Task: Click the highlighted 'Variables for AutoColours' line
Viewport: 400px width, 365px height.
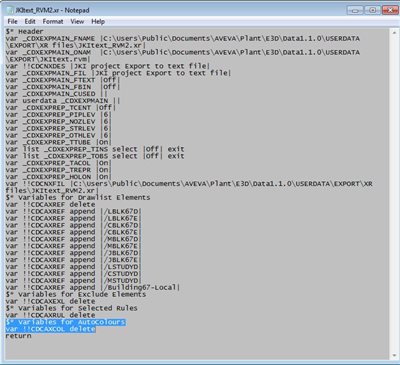Action: (66, 322)
